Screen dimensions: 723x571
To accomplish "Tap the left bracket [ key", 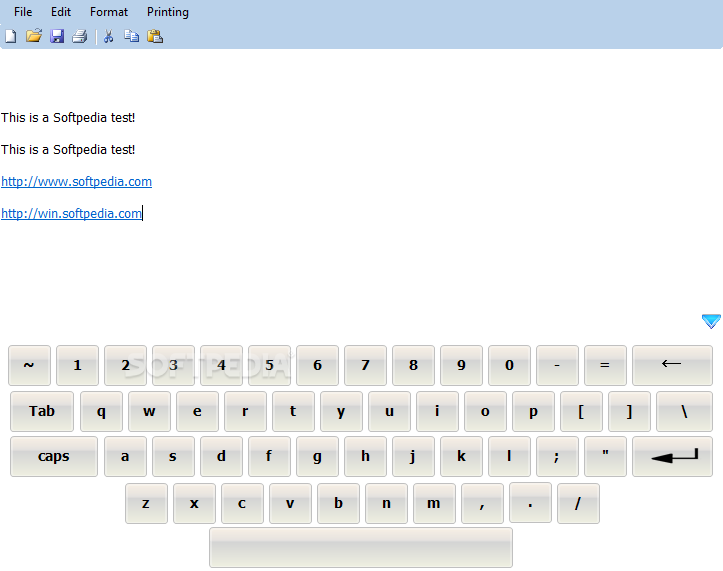I will [x=581, y=411].
